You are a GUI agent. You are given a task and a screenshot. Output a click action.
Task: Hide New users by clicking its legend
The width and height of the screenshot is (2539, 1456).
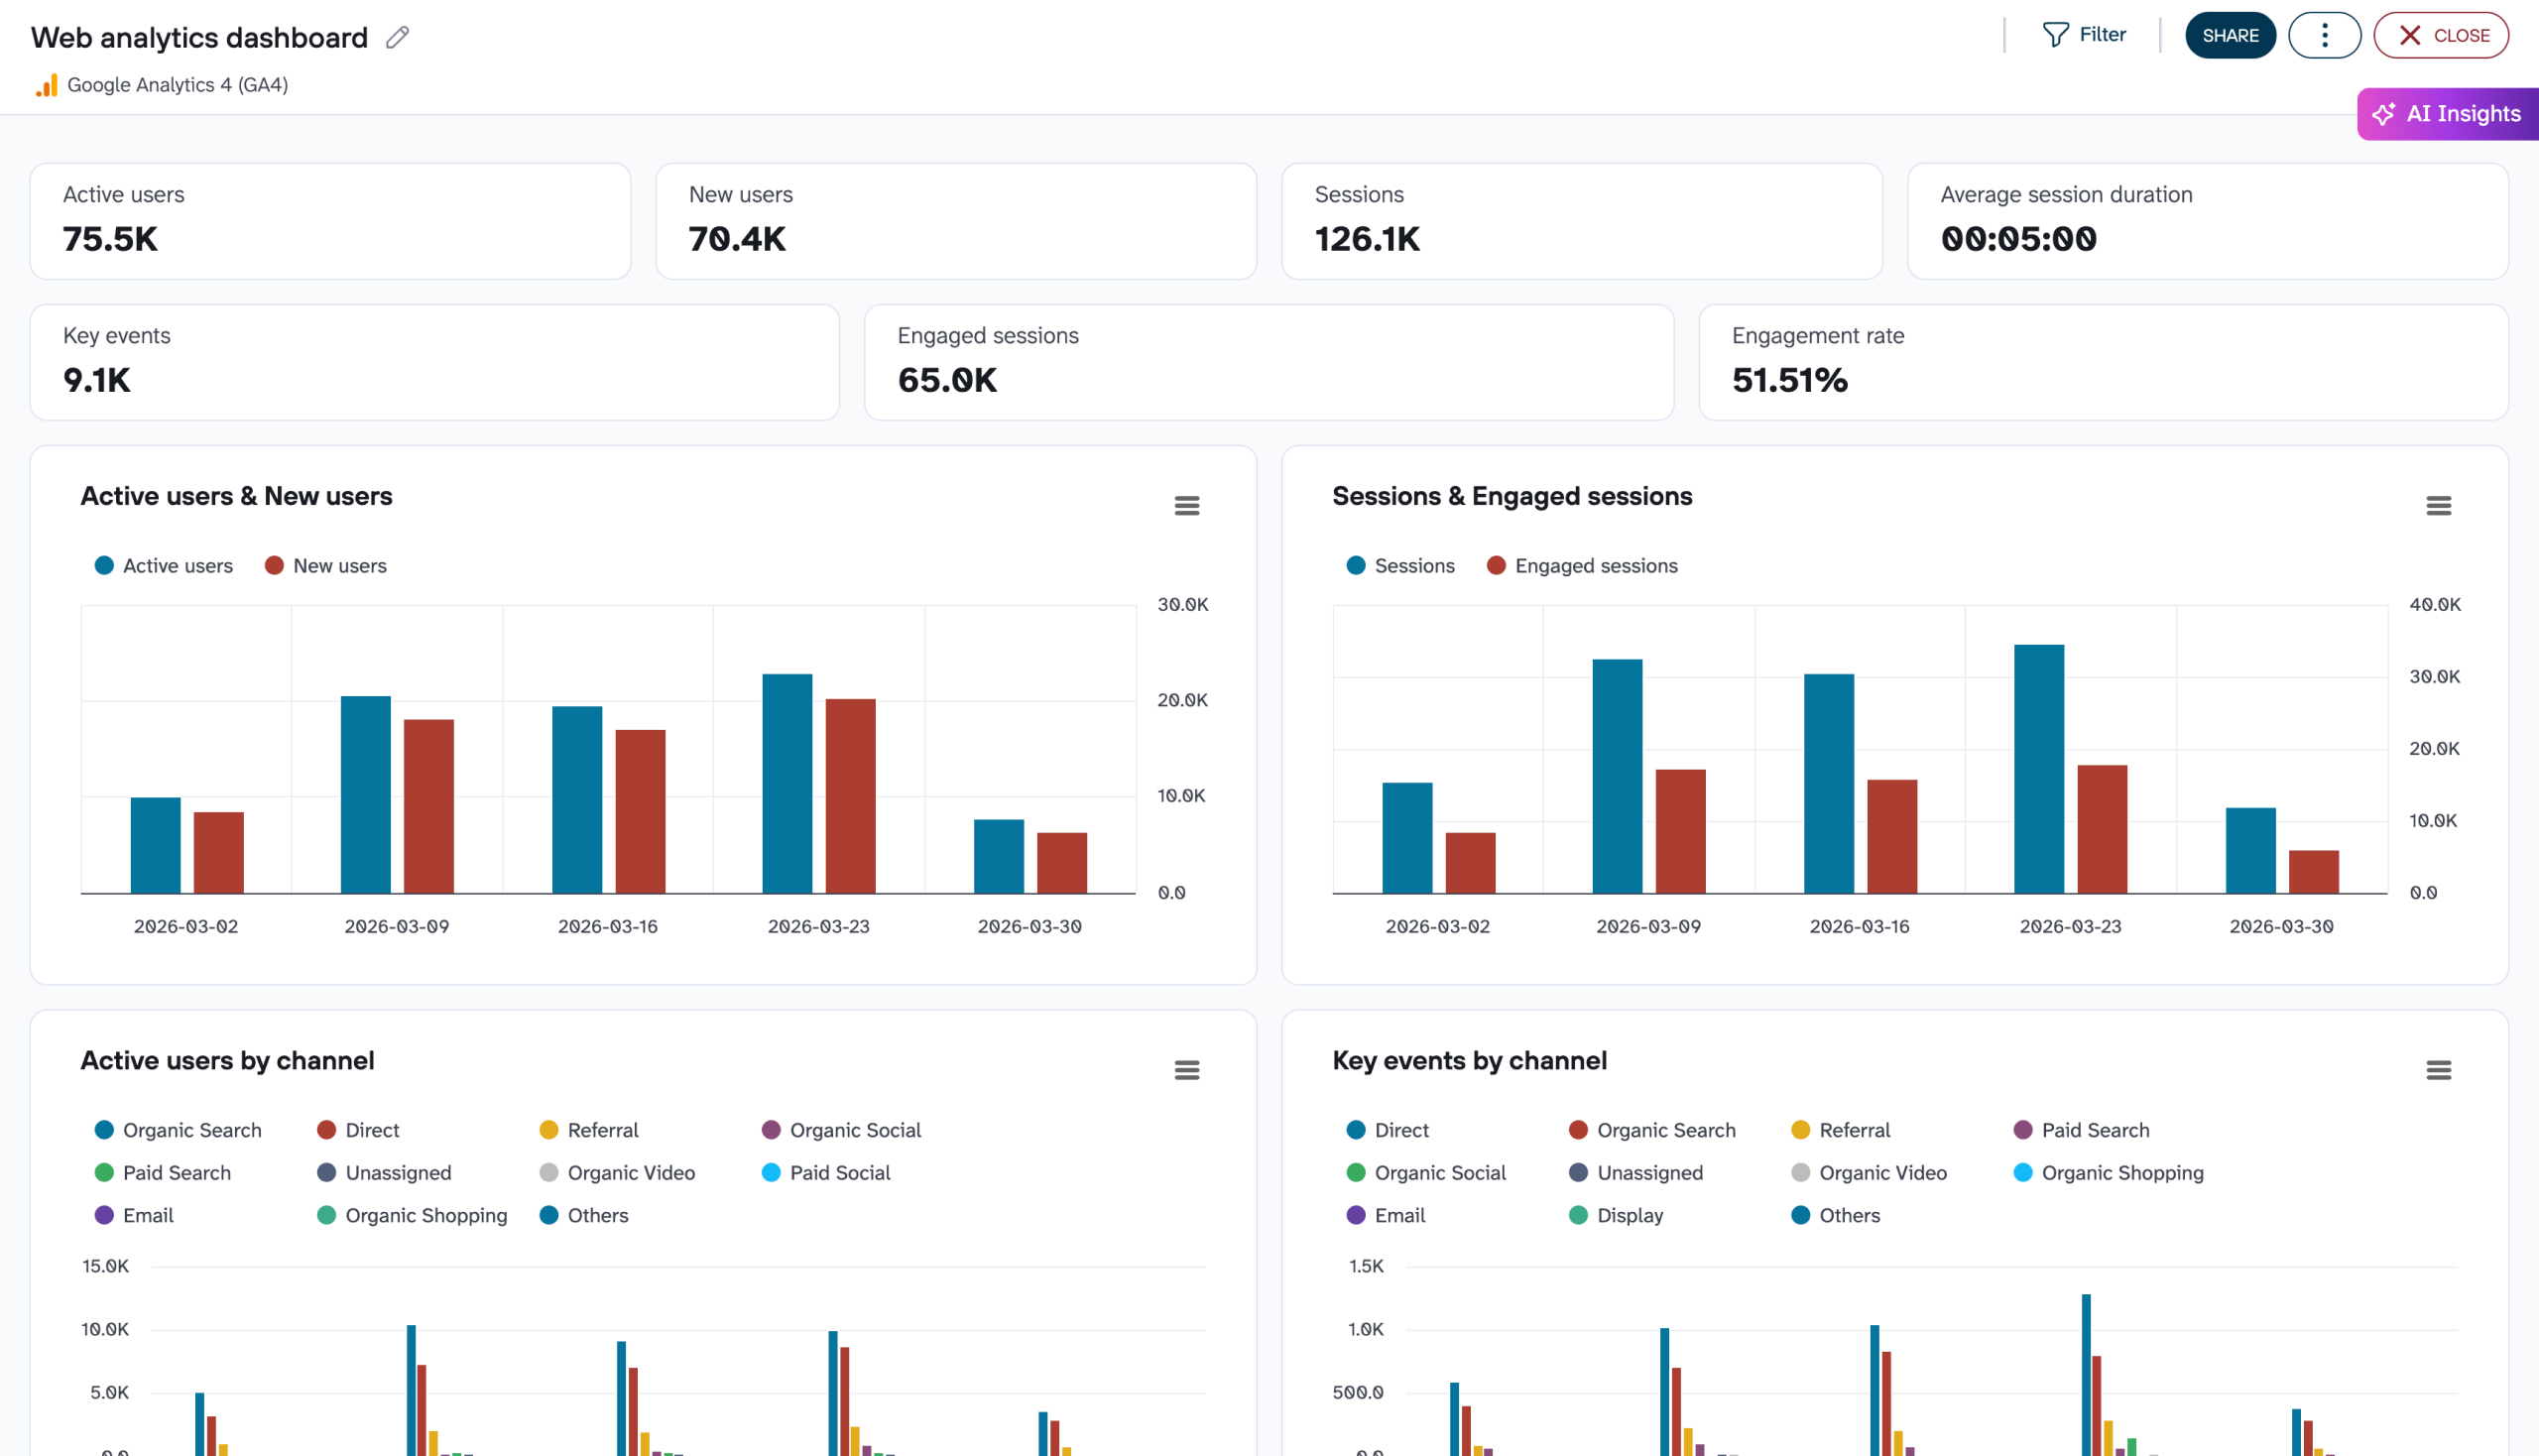tap(326, 565)
